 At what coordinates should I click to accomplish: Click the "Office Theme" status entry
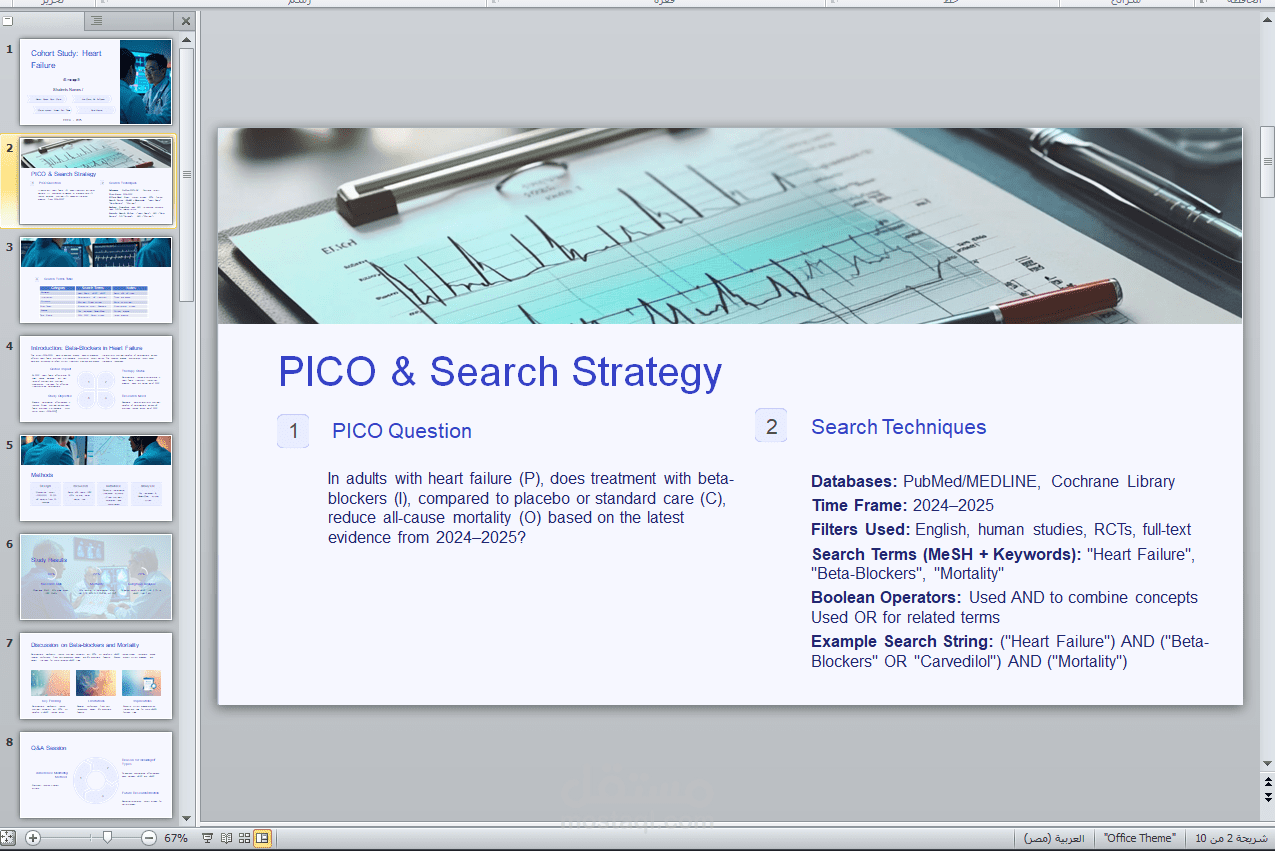[x=1140, y=838]
